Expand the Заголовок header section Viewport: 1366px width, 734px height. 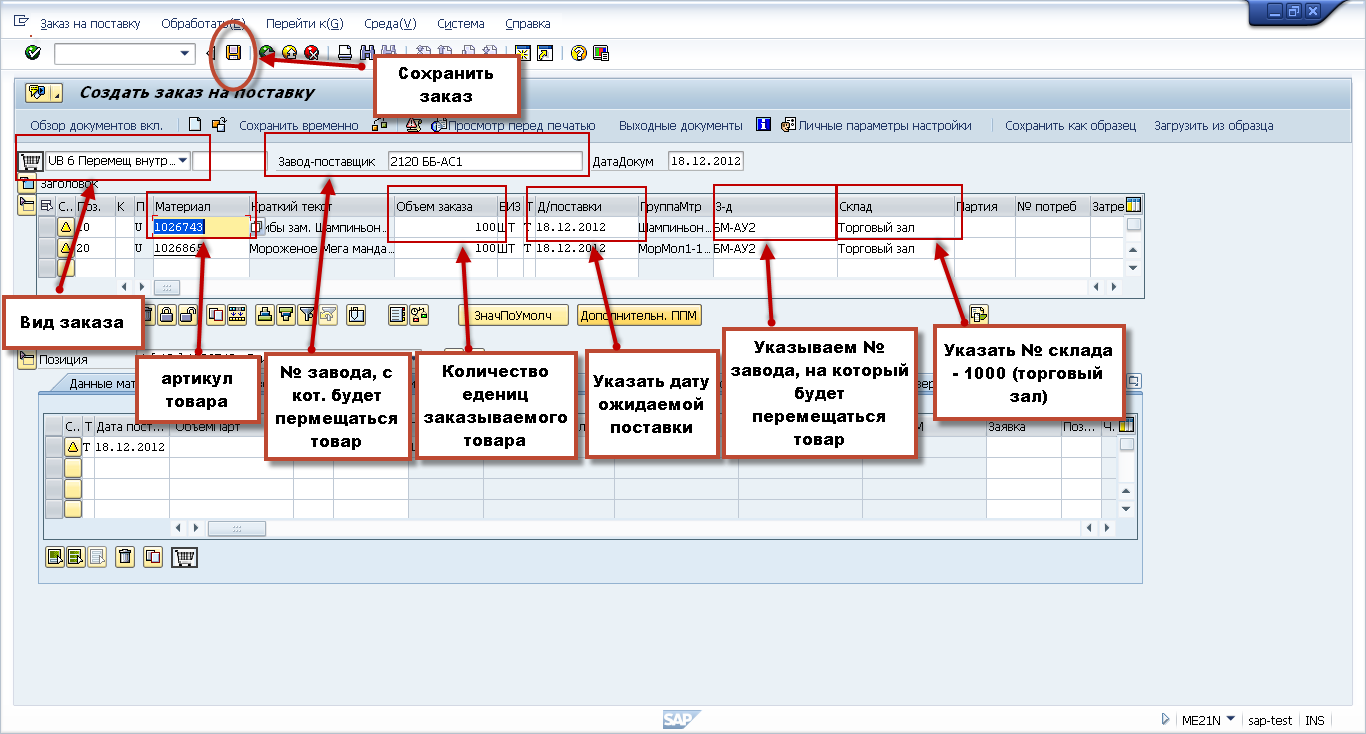click(27, 184)
